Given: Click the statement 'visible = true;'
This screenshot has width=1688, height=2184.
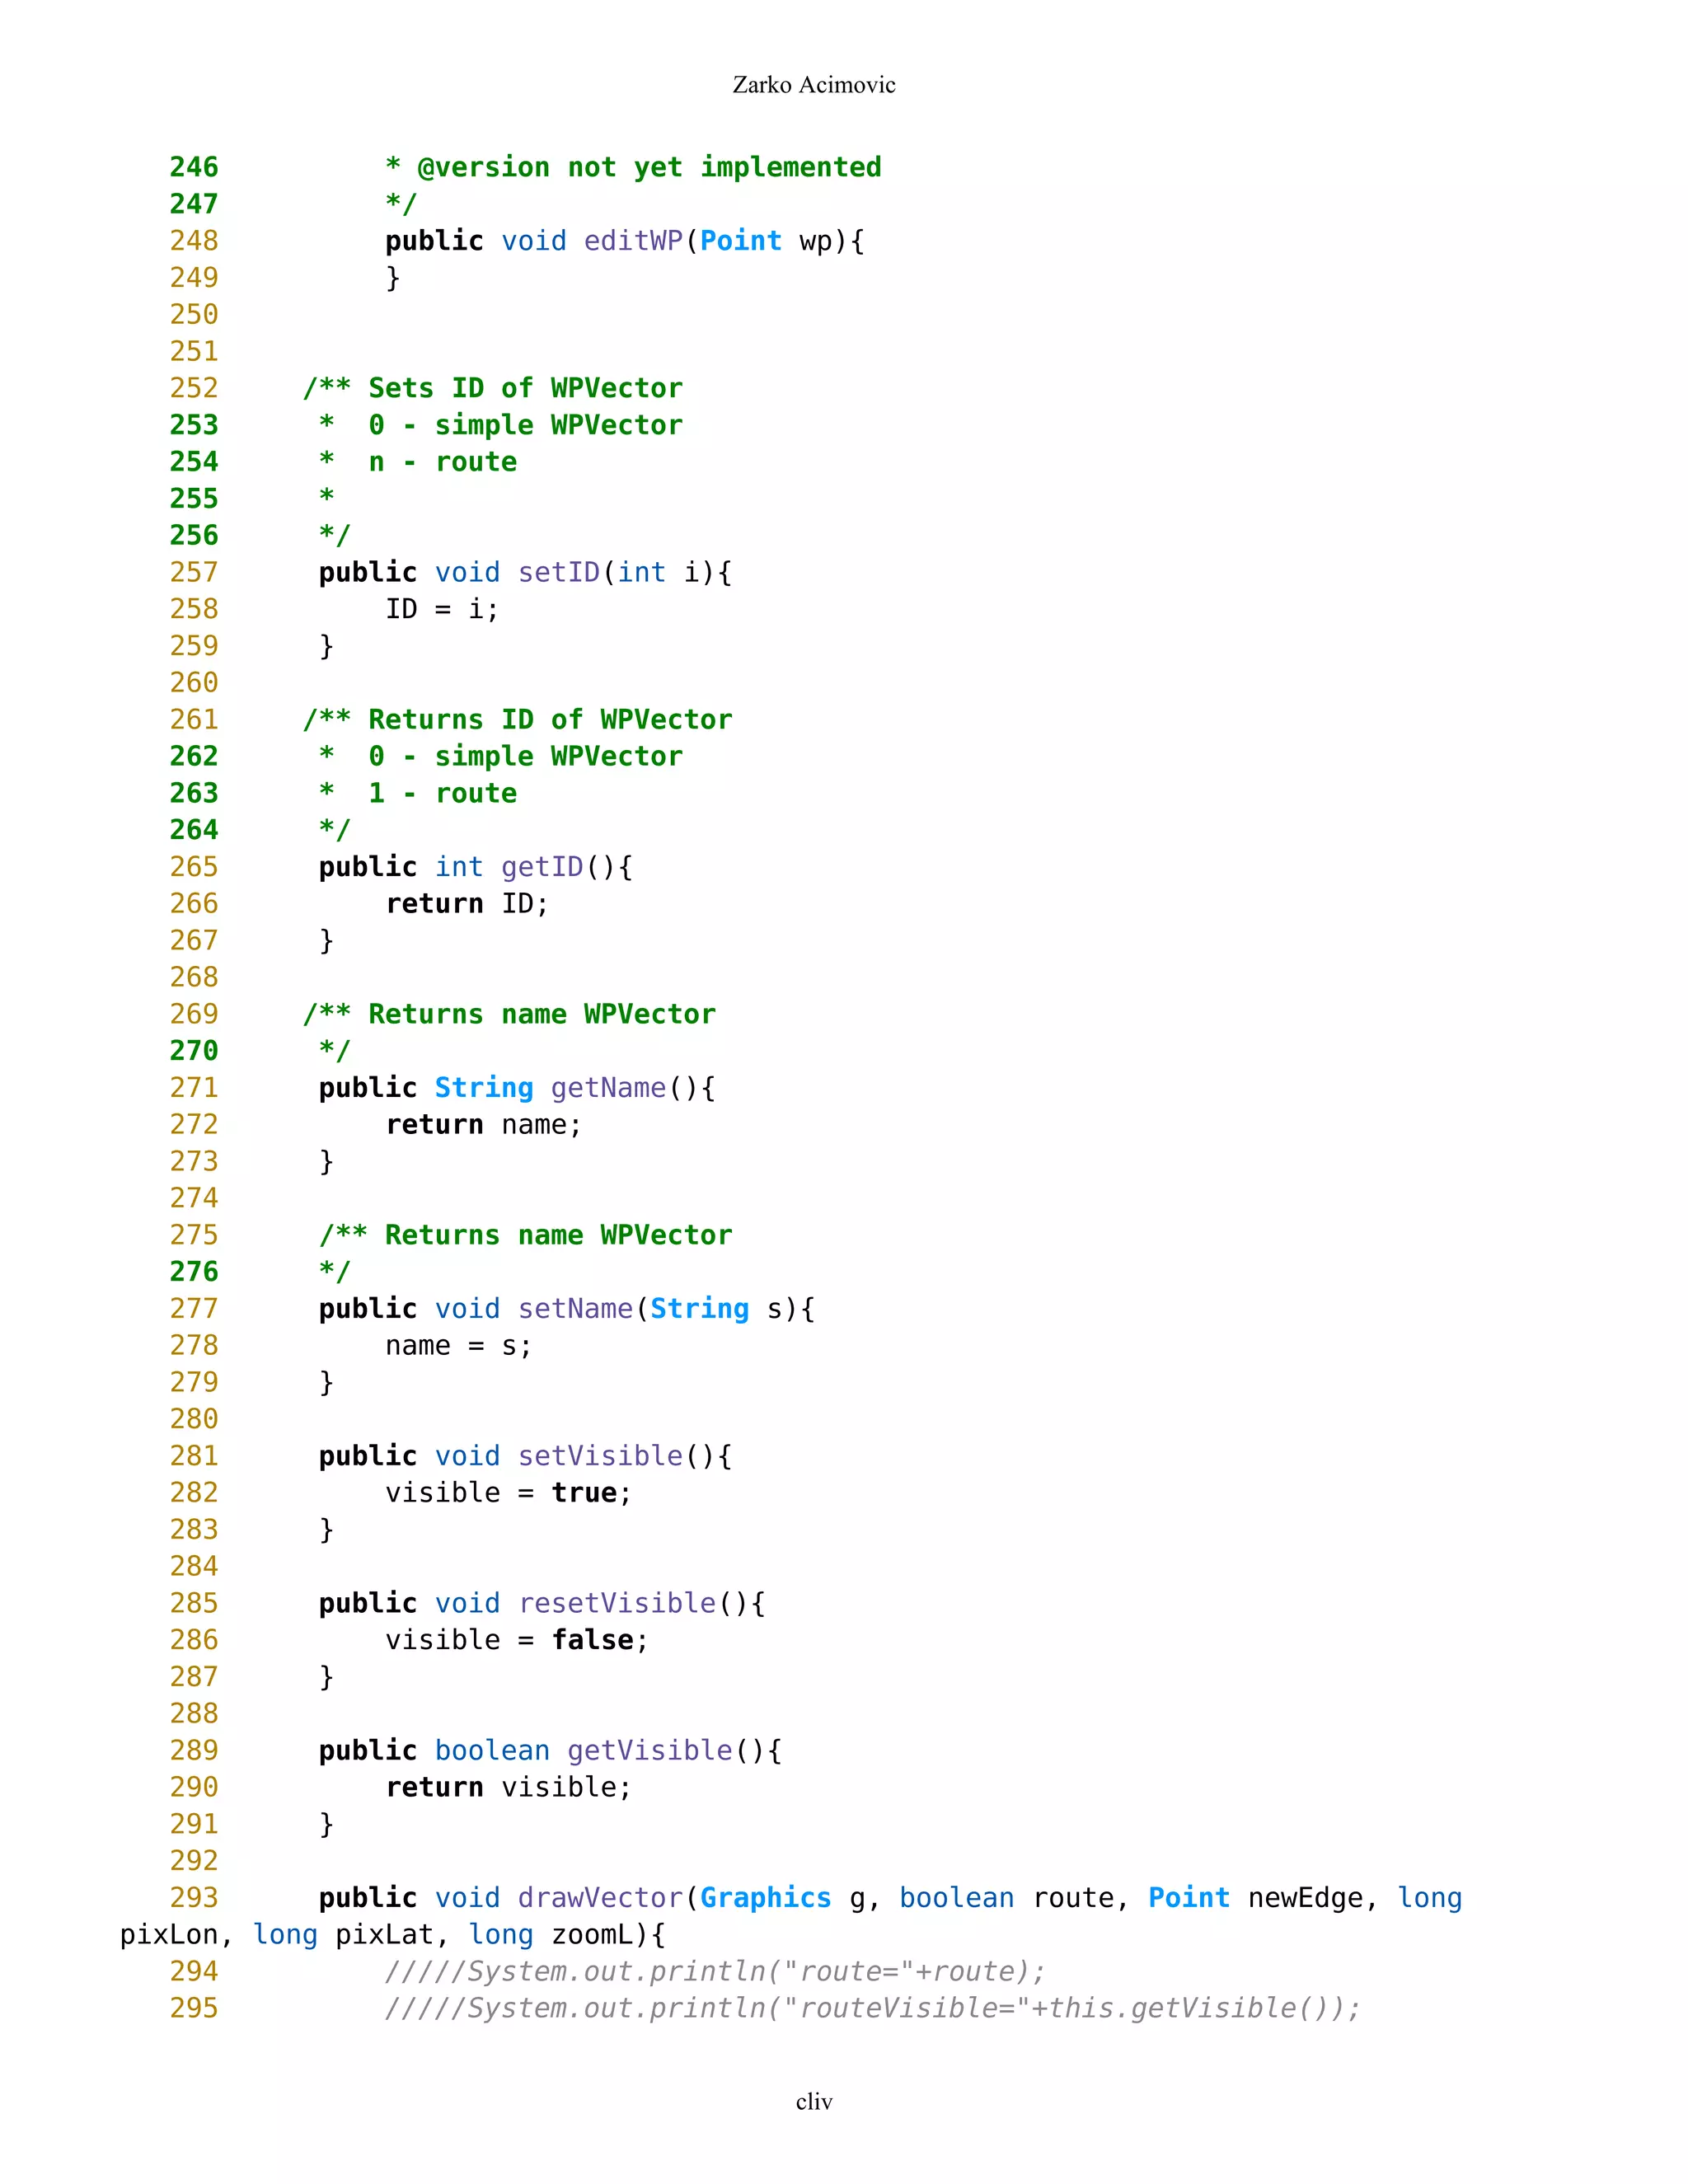Looking at the screenshot, I should (x=509, y=1493).
